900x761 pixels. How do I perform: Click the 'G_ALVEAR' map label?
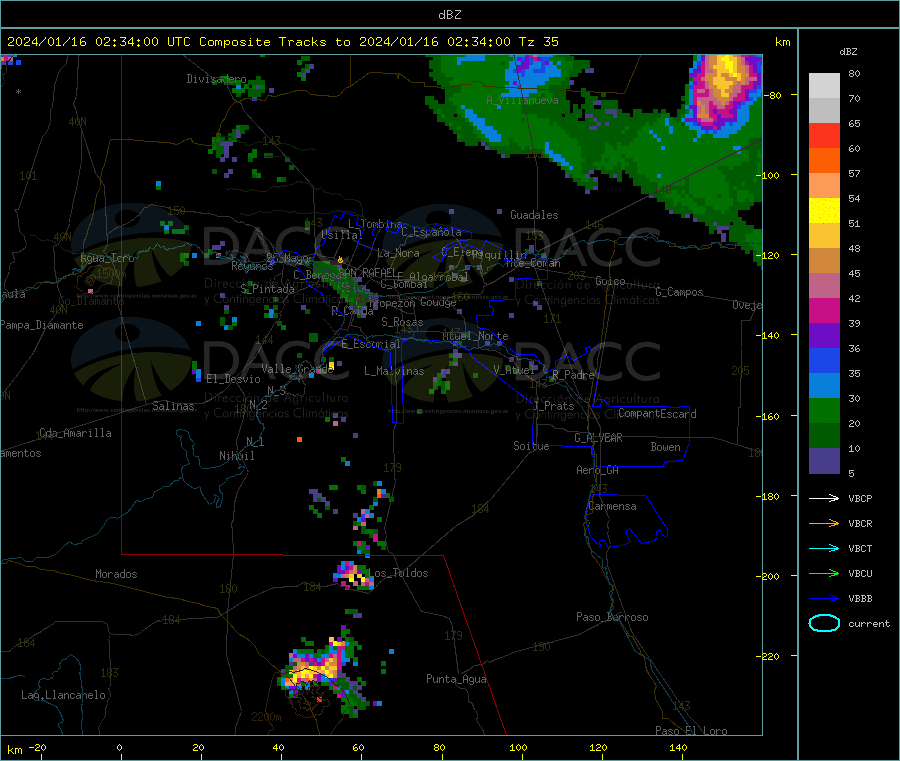coord(598,438)
